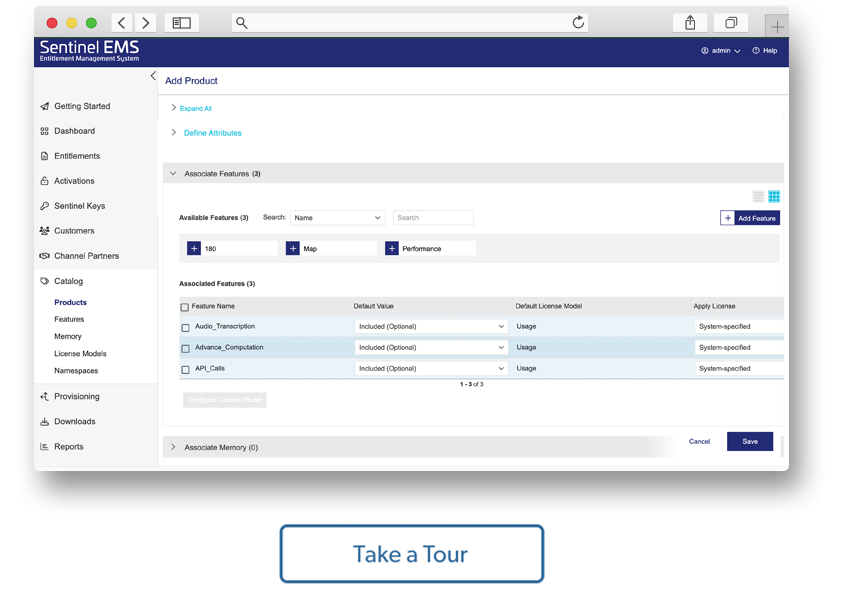Viewport: 850px width, 600px height.
Task: Click the magnifier icon in address bar
Action: pos(242,23)
